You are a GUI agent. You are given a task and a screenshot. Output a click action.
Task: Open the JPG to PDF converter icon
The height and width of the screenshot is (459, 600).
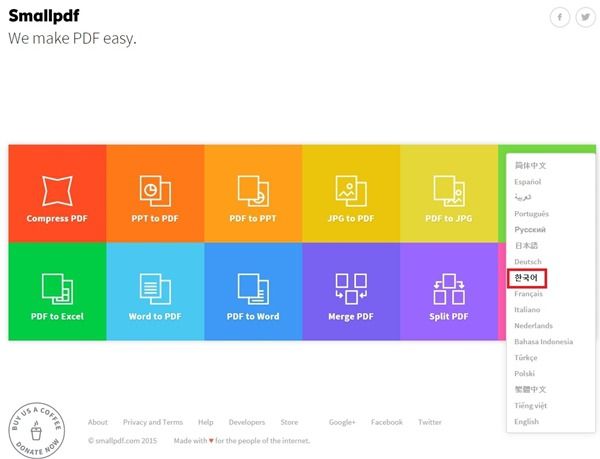click(351, 190)
